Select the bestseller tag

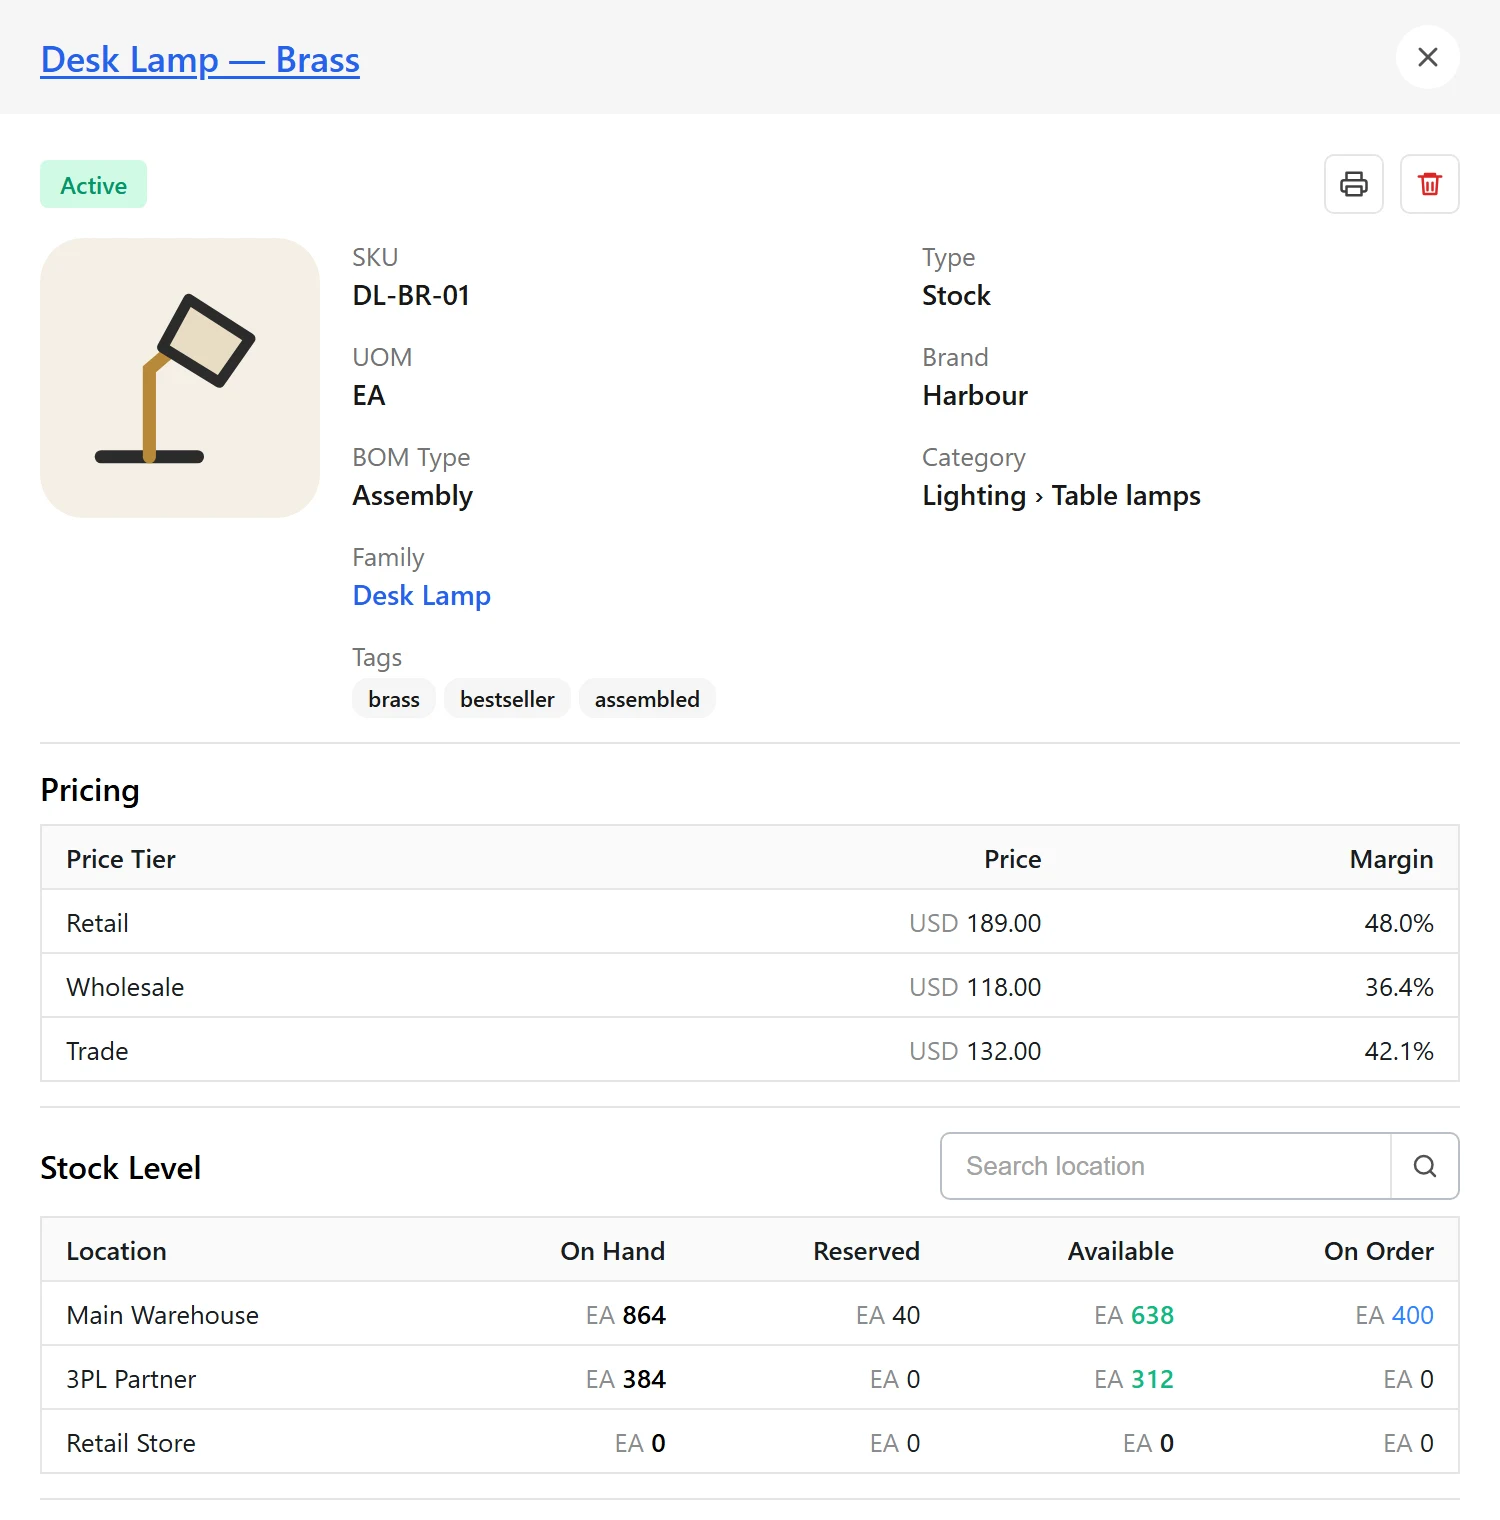point(507,699)
